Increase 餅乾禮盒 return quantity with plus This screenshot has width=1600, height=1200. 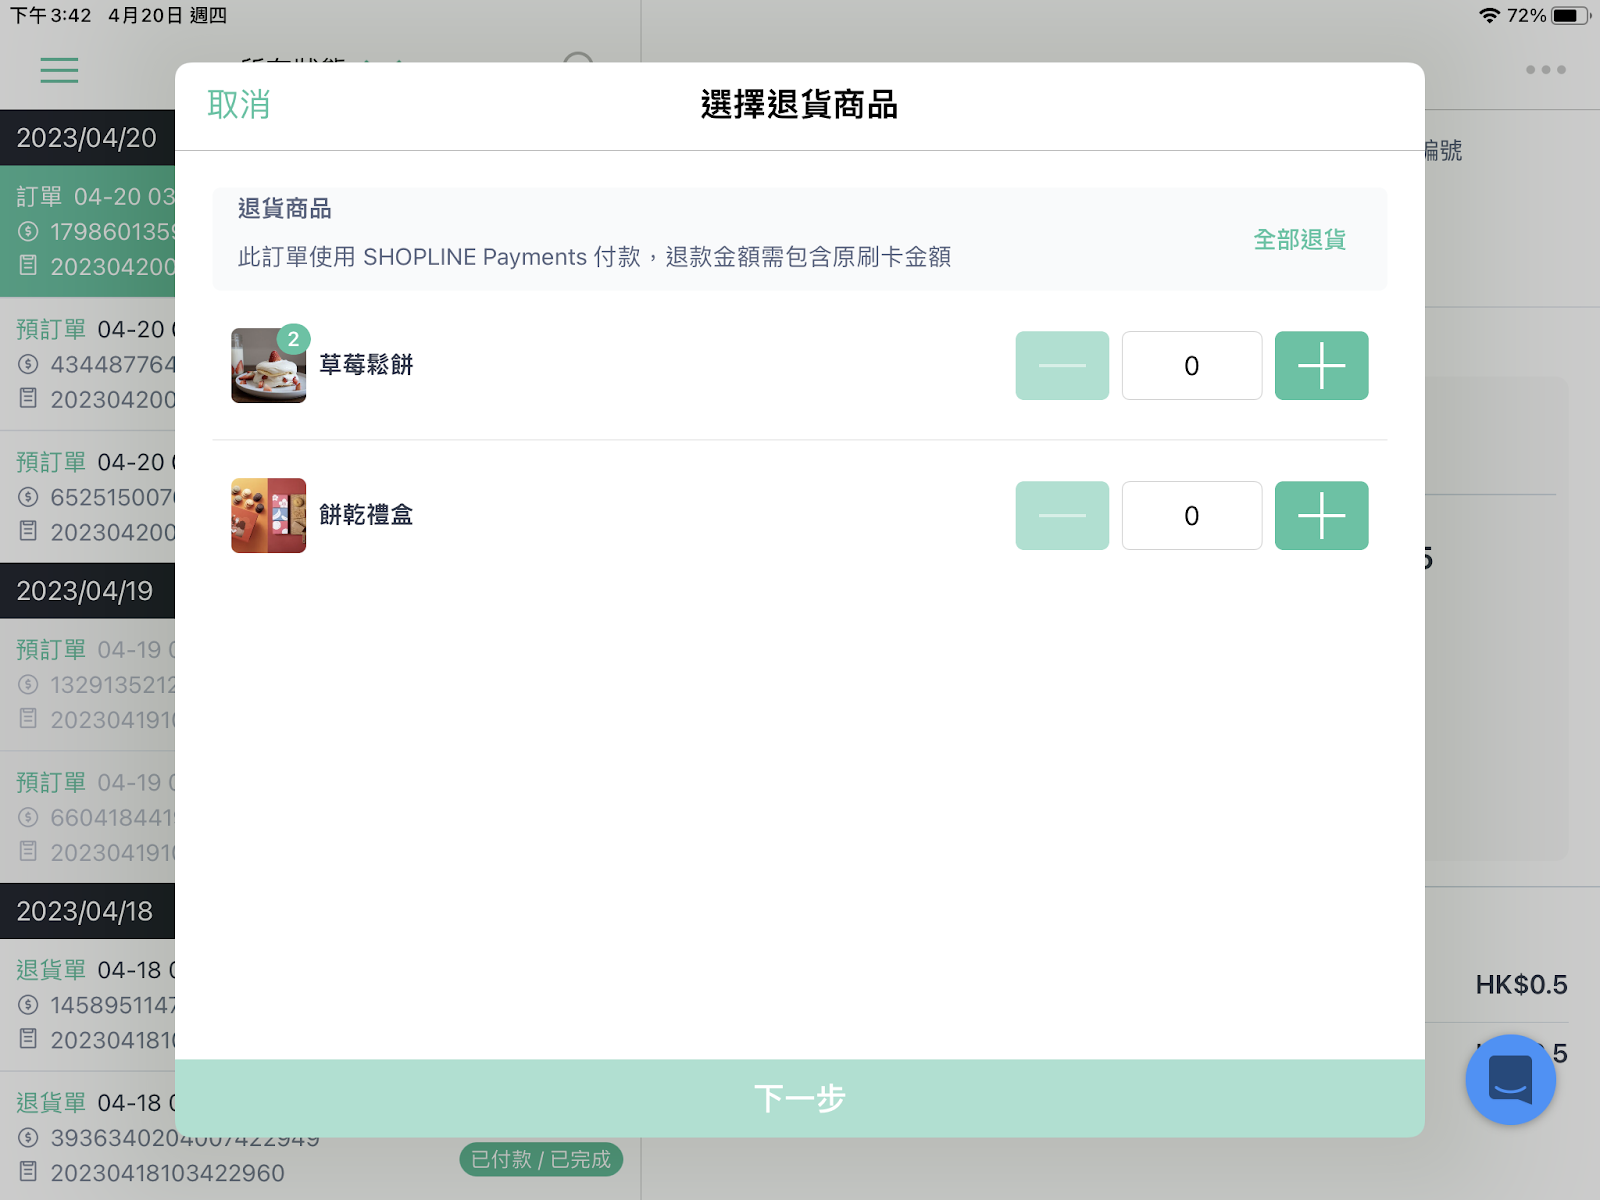tap(1321, 516)
